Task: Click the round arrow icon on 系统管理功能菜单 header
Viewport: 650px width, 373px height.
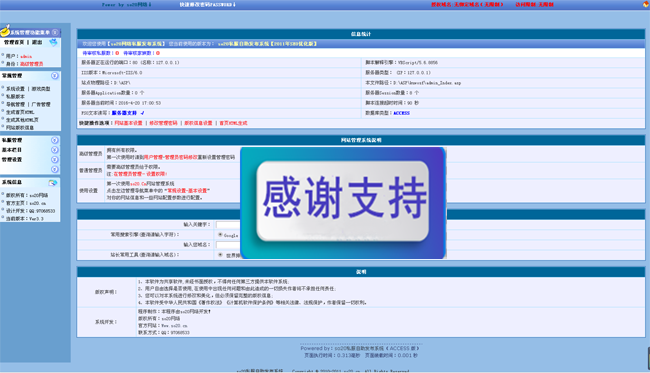Action: pos(55,32)
